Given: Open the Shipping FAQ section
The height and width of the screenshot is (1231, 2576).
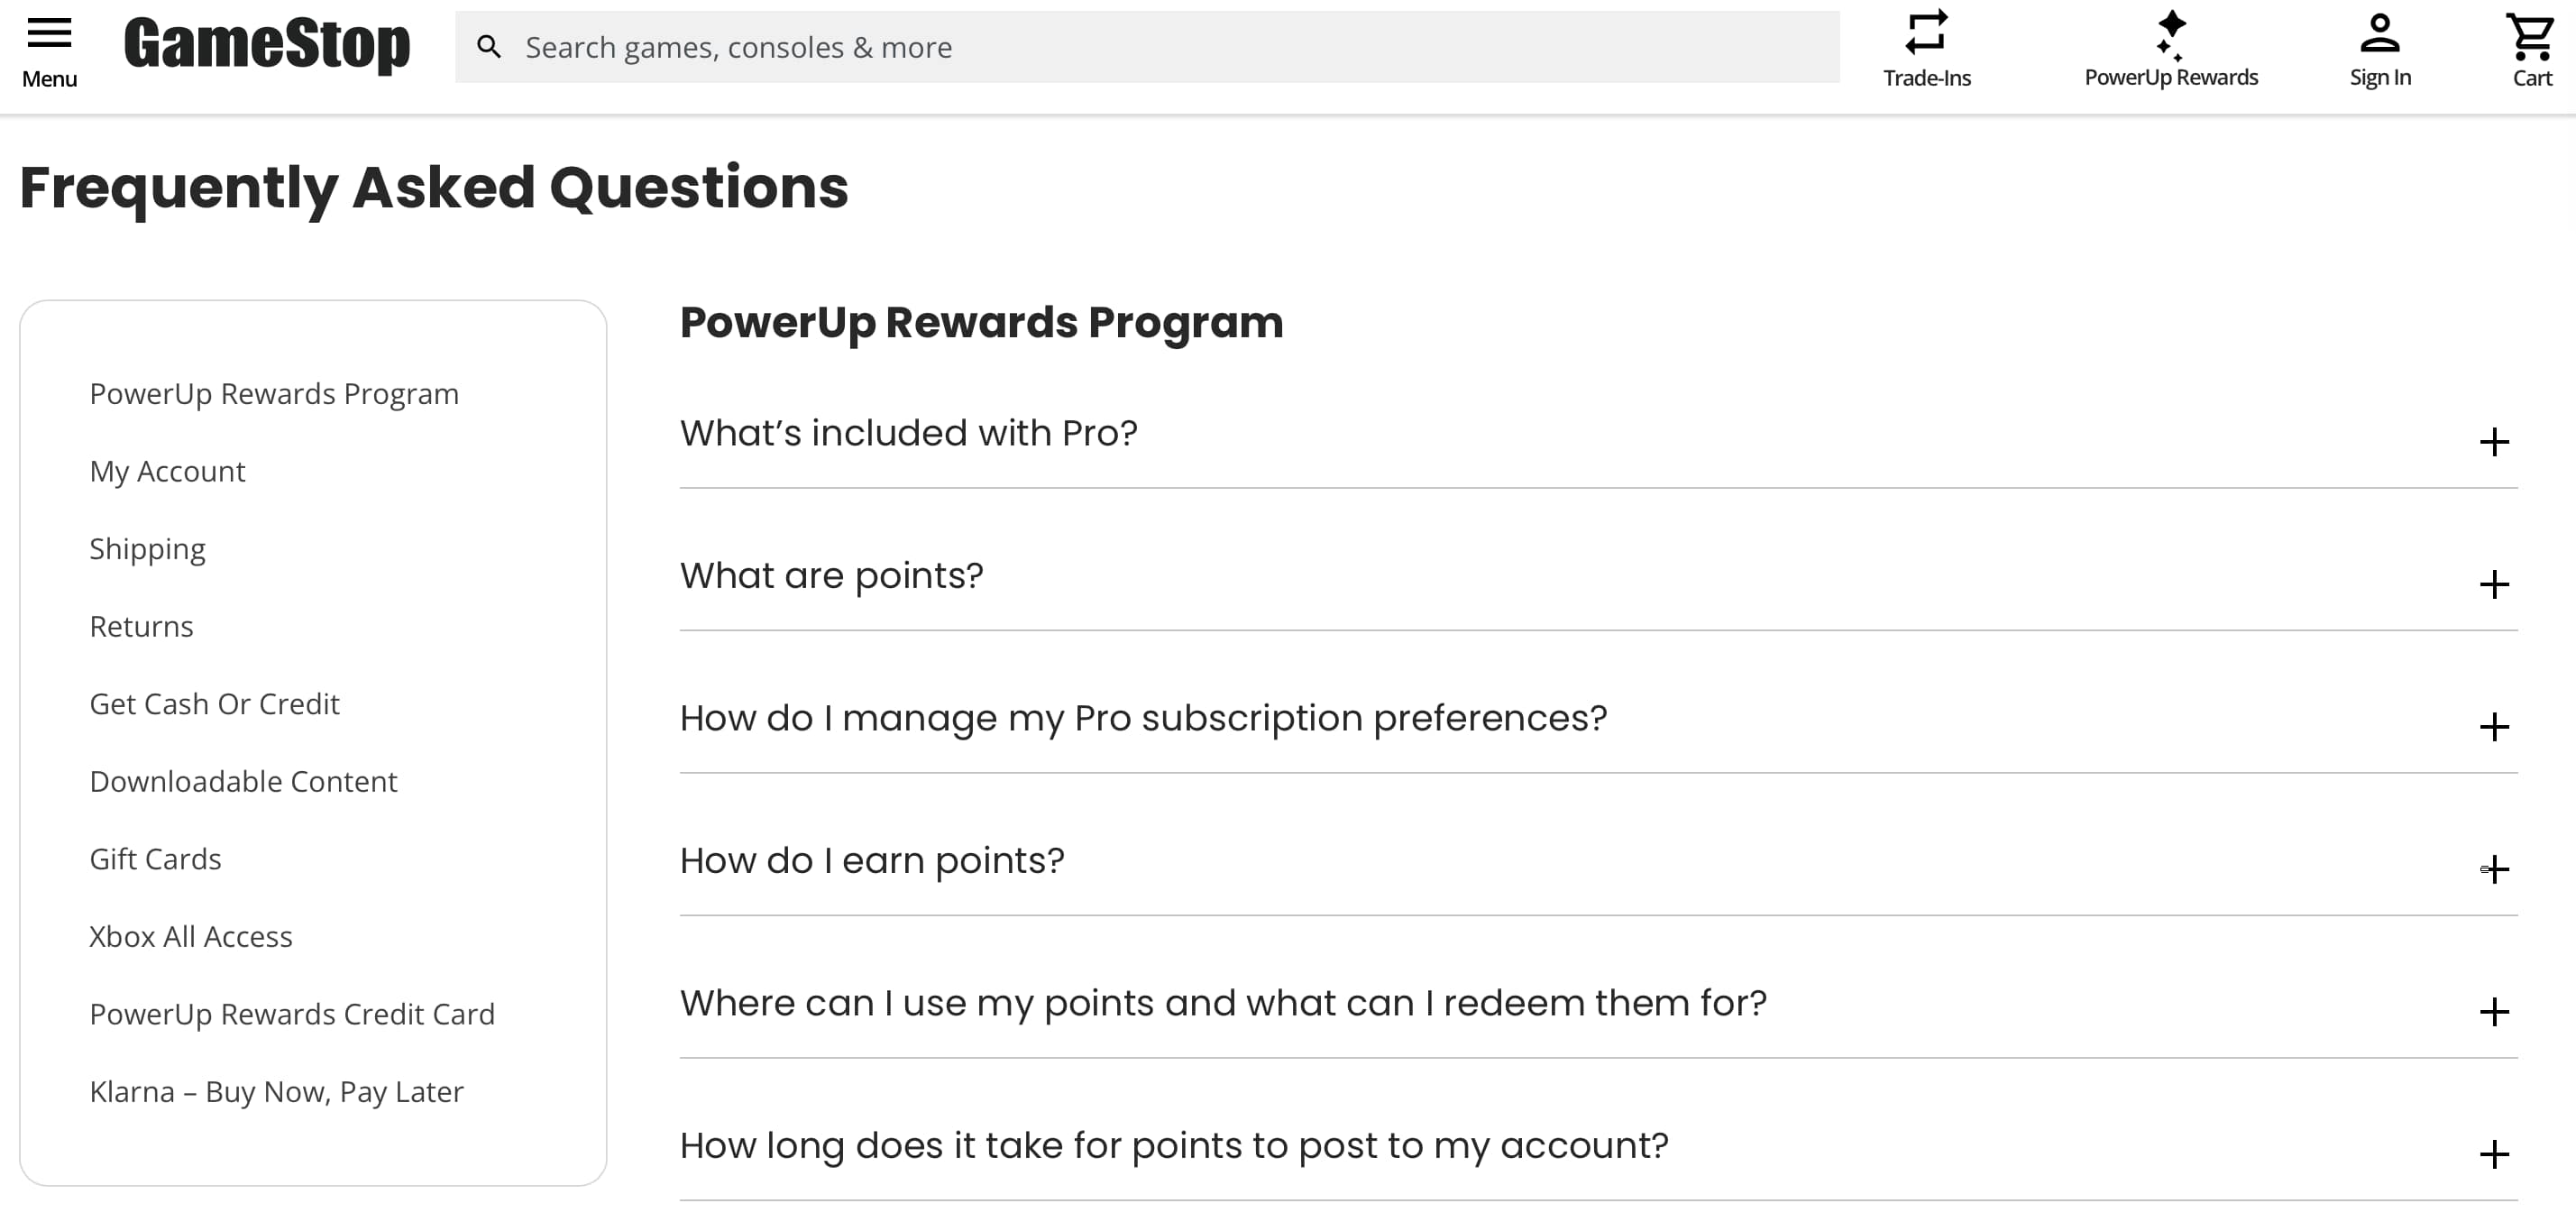Looking at the screenshot, I should pyautogui.click(x=147, y=548).
